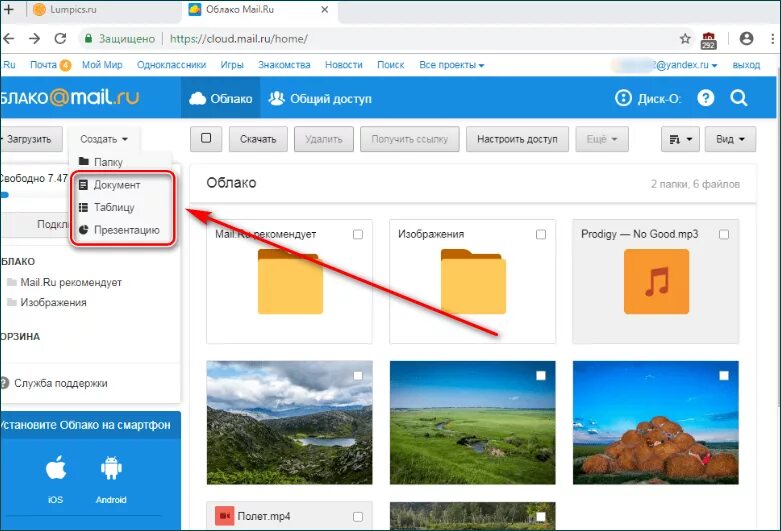Open Игры link in top bar
The image size is (781, 531).
pos(232,65)
